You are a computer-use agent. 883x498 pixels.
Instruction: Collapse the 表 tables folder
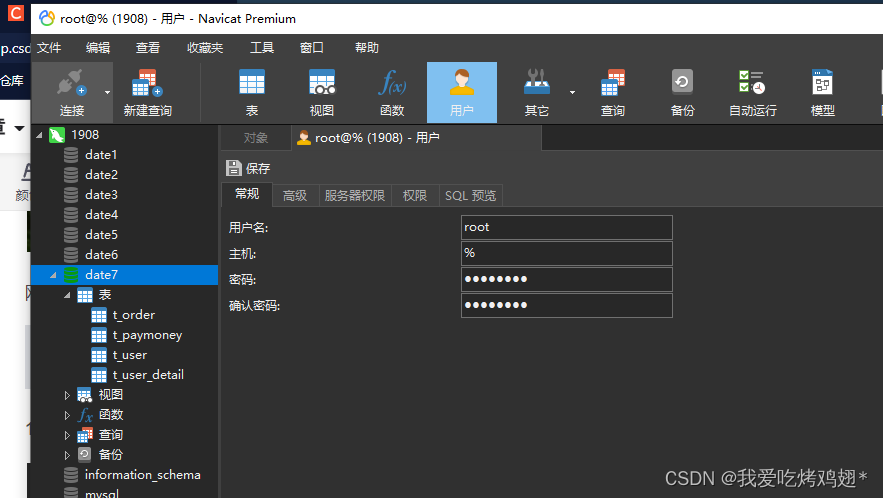(x=67, y=295)
